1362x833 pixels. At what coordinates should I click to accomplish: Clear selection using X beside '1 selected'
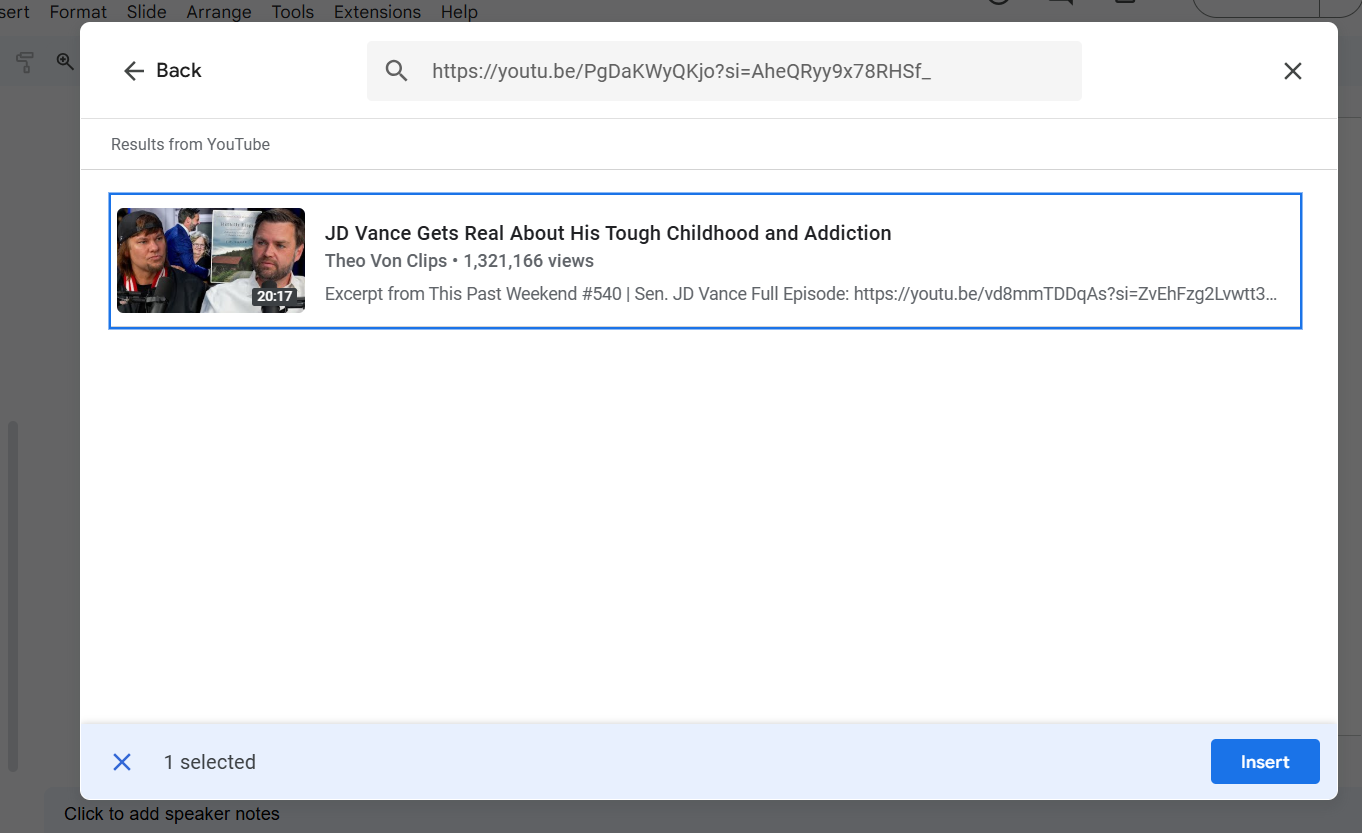(x=122, y=762)
